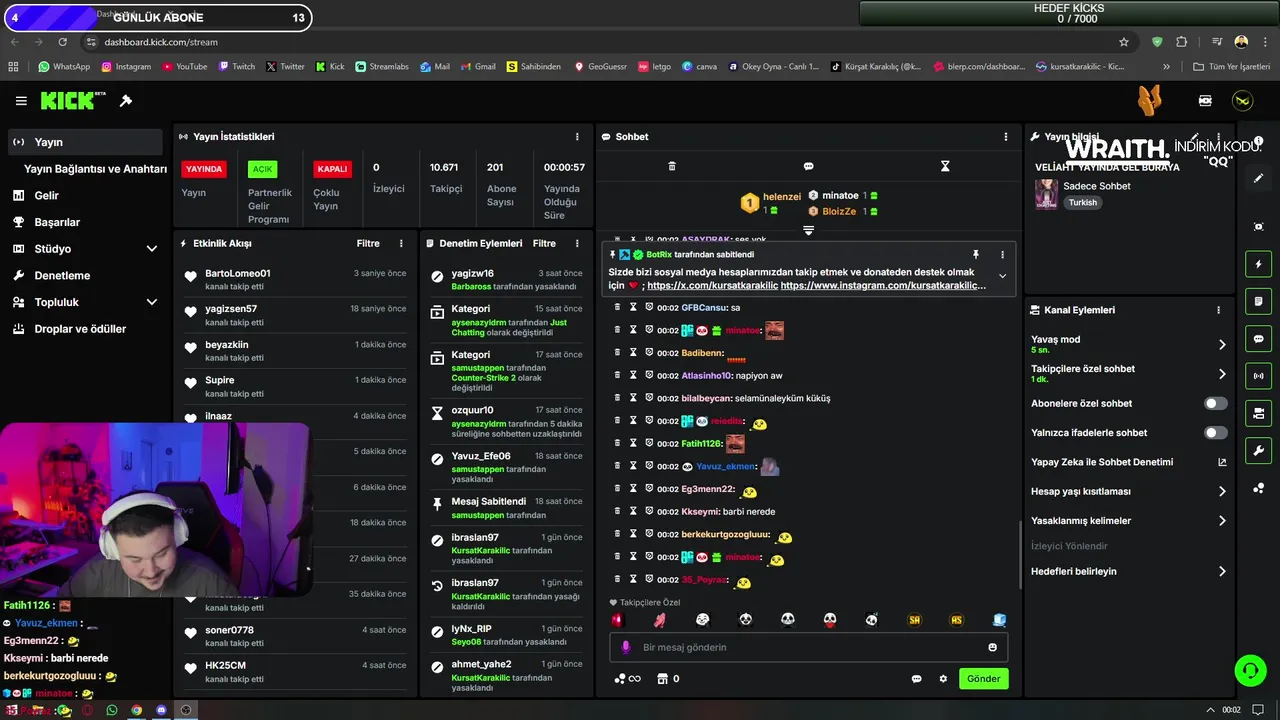The width and height of the screenshot is (1280, 720).
Task: Click the green Gönder send button
Action: 983,679
